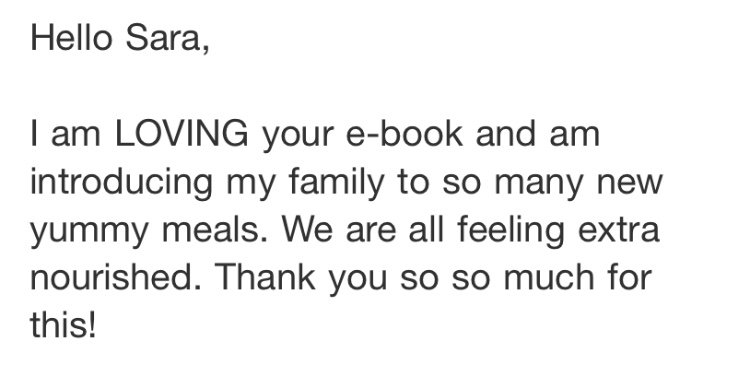Click the greeting 'Hello Sara,'

(x=120, y=38)
